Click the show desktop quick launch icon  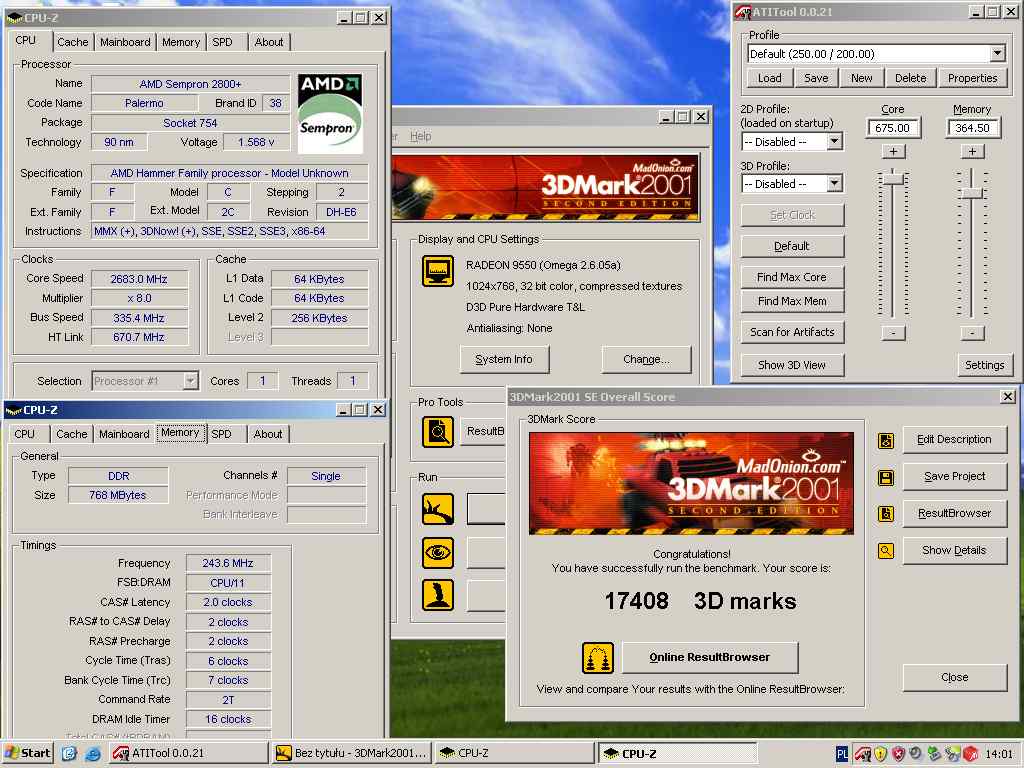(69, 754)
